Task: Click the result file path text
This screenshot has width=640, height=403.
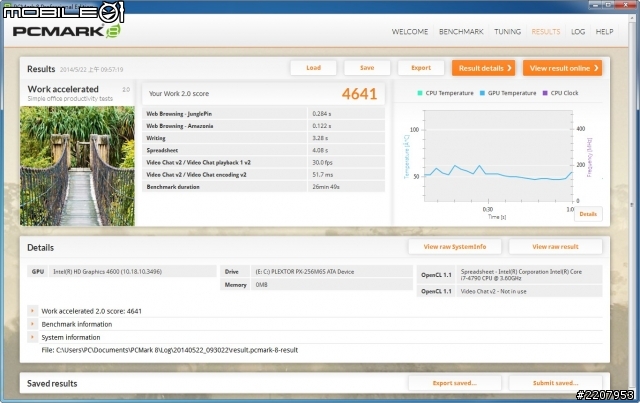Action: tap(170, 350)
